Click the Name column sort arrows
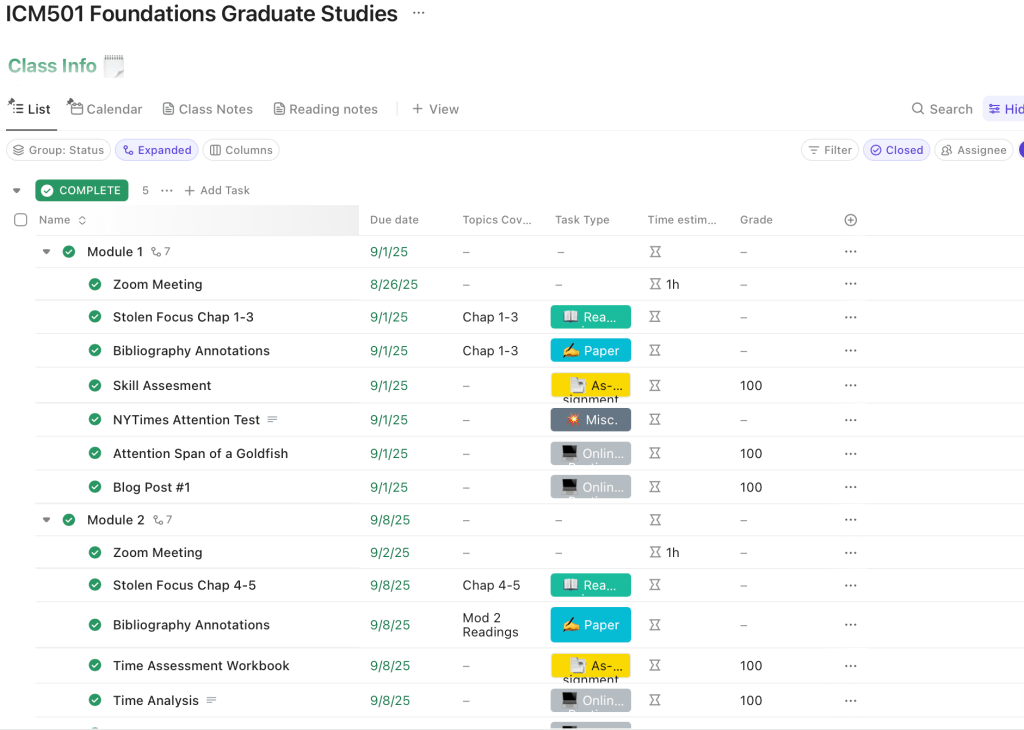Screen dimensions: 1024x730 click(x=82, y=220)
